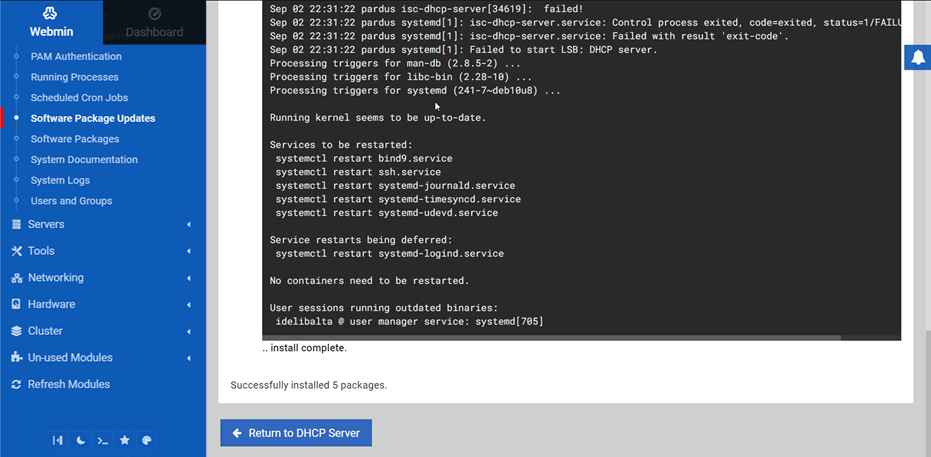The height and width of the screenshot is (457, 931).
Task: Expand the Tools category
Action: pyautogui.click(x=41, y=251)
